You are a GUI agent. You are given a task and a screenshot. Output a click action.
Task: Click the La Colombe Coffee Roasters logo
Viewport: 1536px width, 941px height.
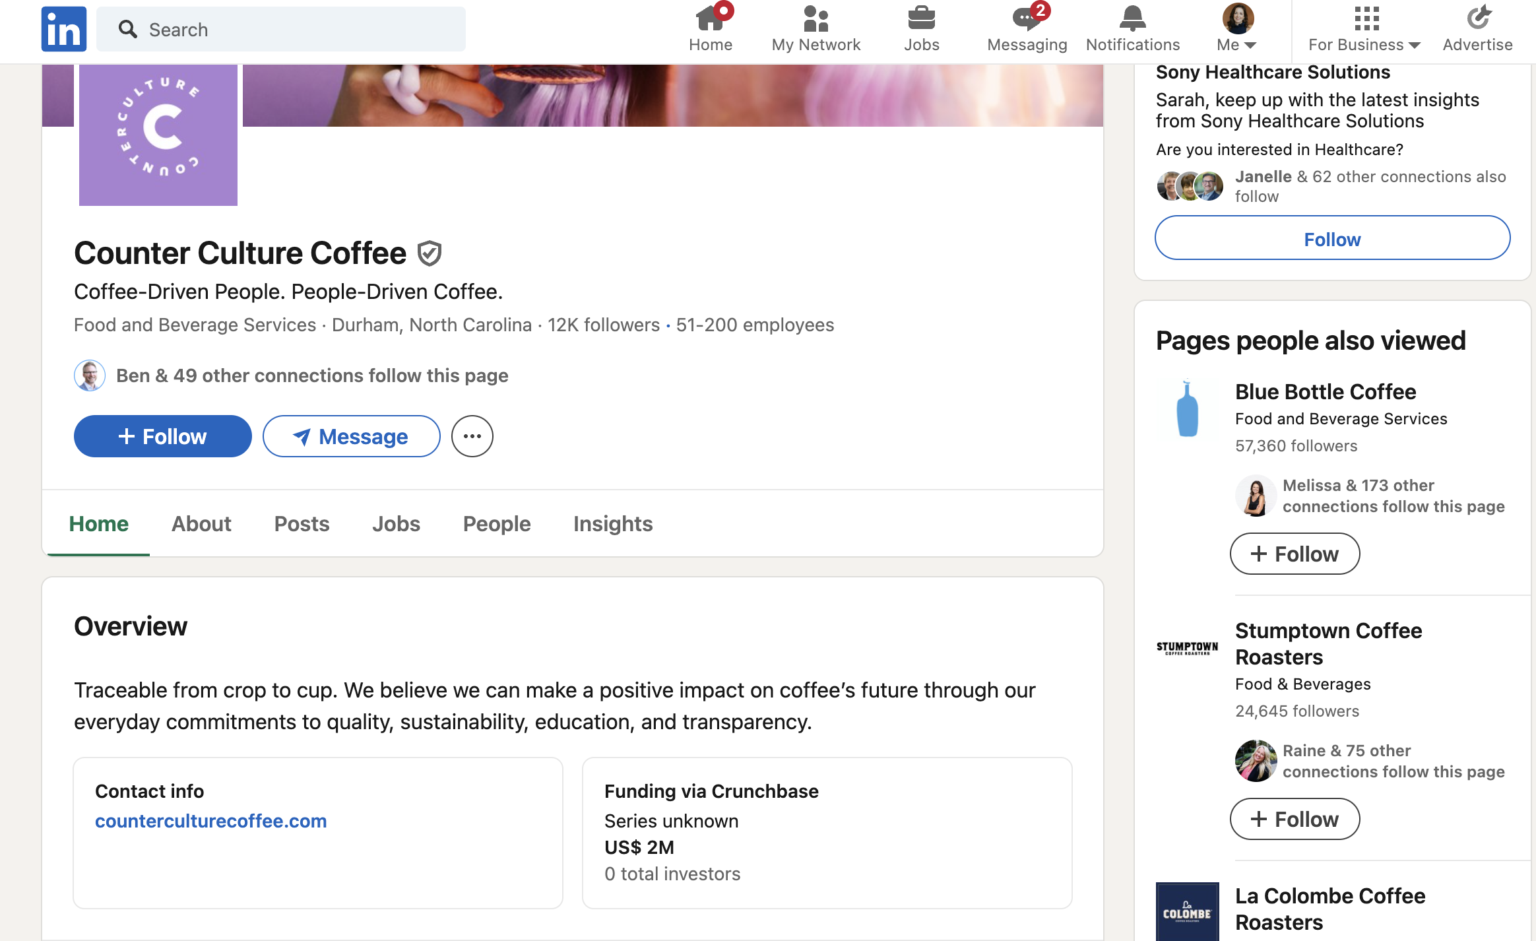(x=1187, y=911)
